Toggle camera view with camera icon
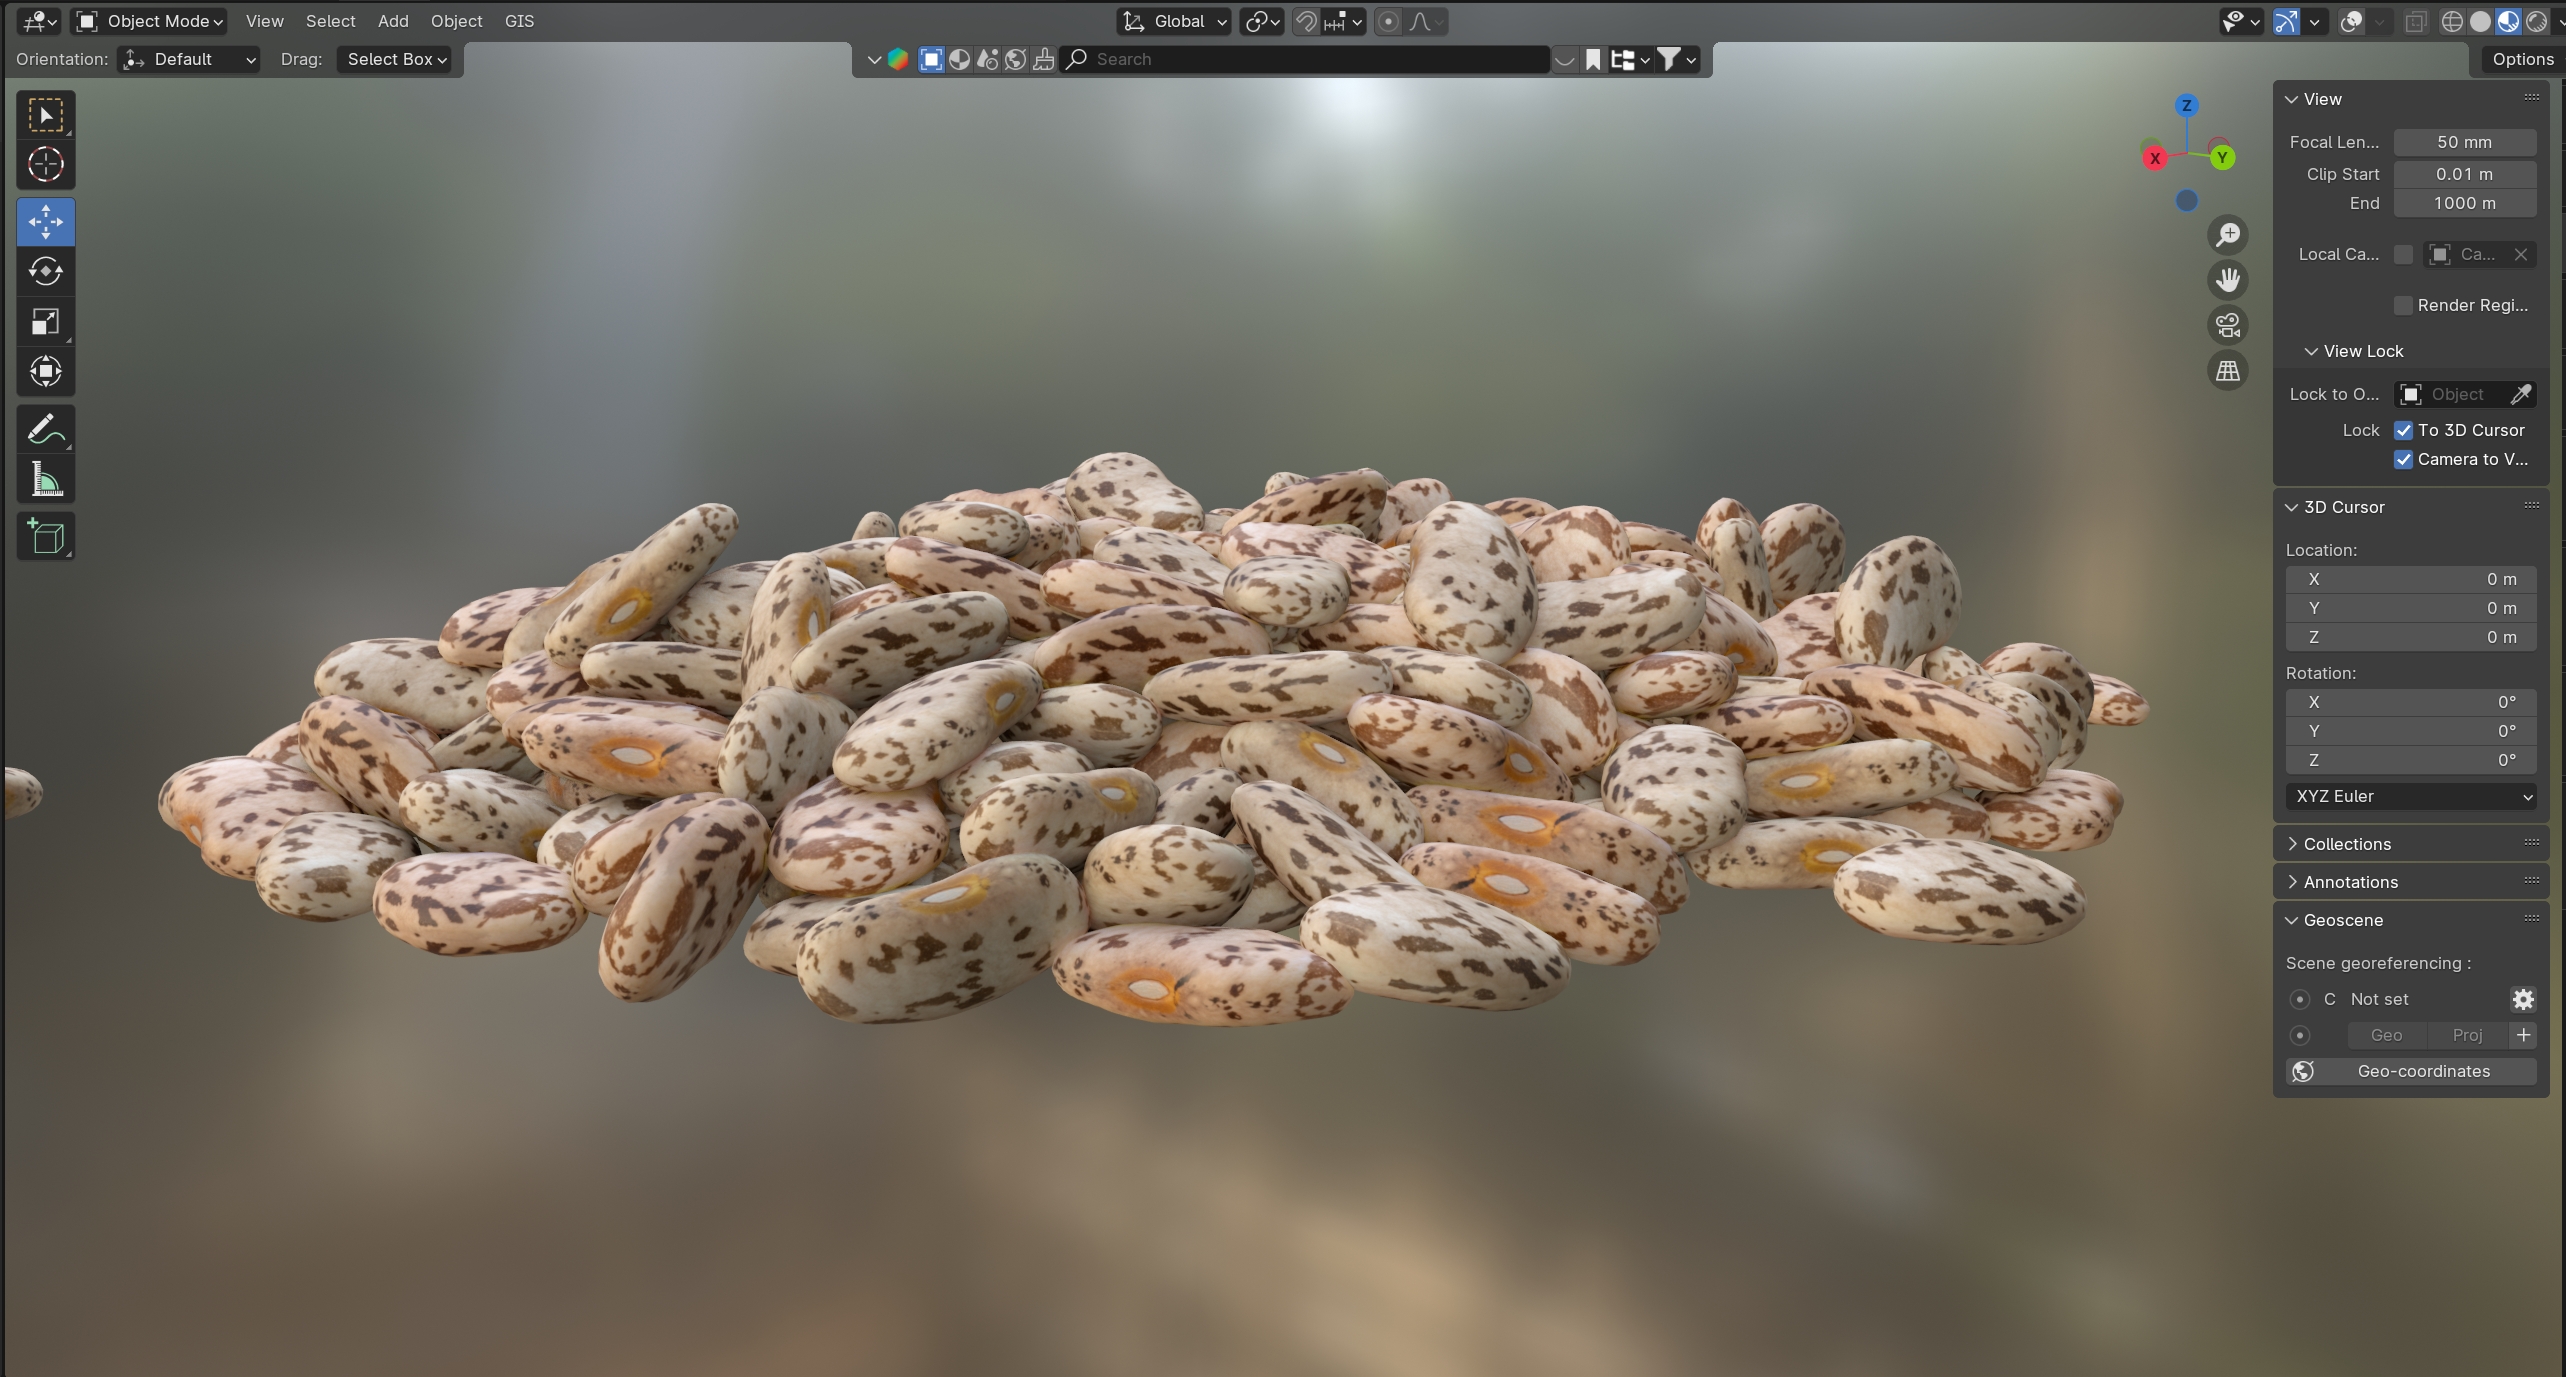This screenshot has height=1377, width=2566. [x=2227, y=325]
